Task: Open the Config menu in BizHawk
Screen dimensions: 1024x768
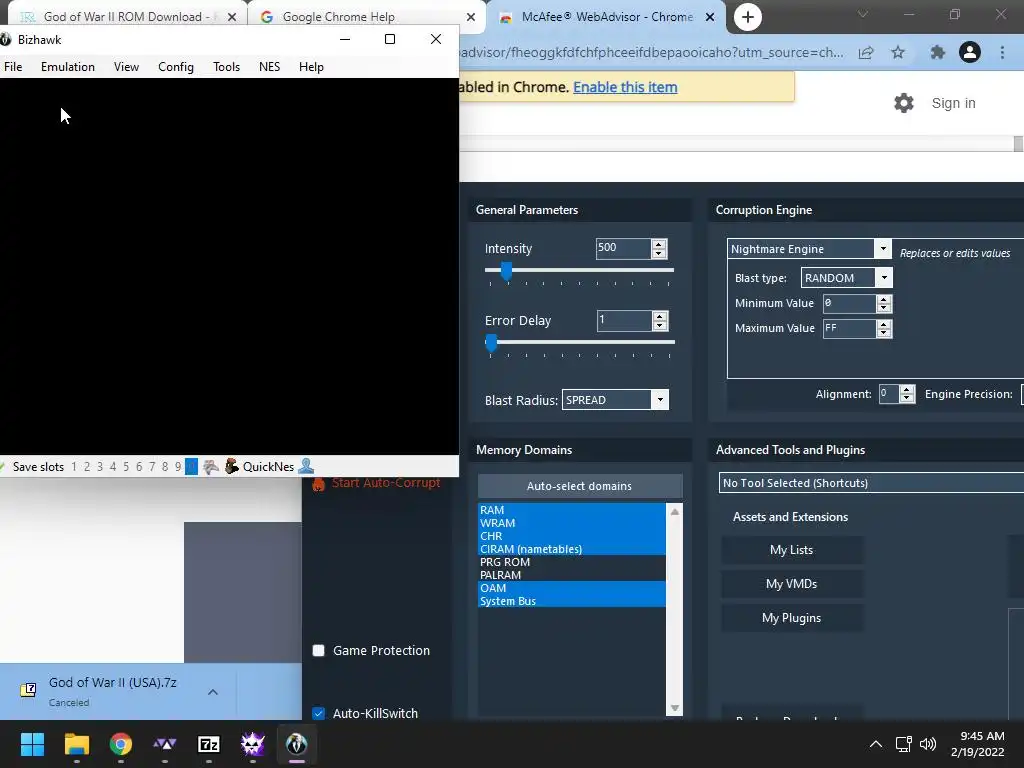Action: tap(176, 67)
